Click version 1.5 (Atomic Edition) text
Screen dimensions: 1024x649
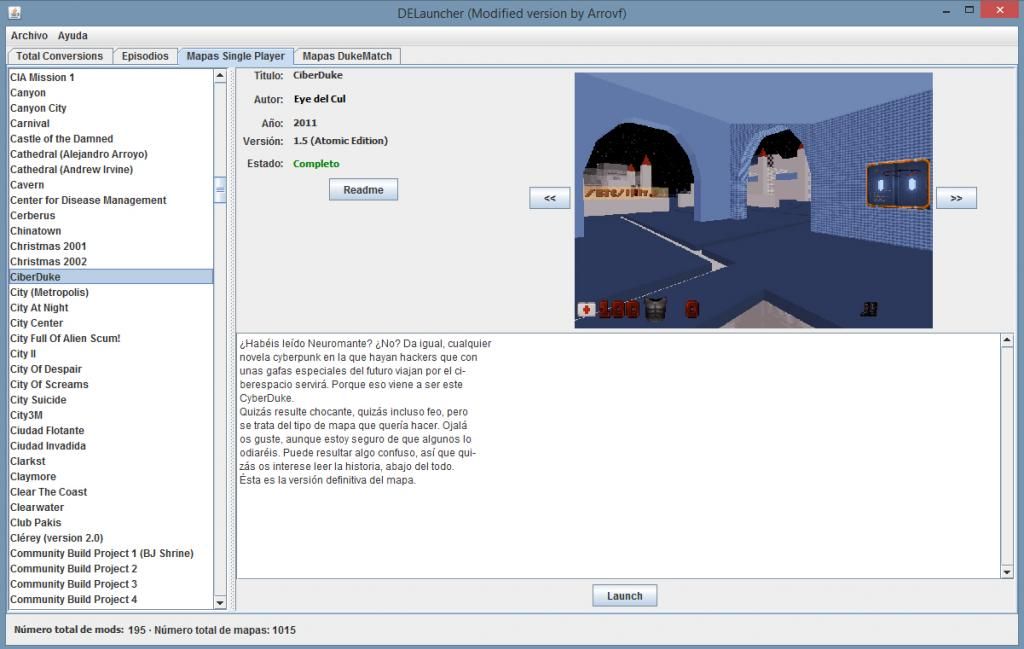340,141
